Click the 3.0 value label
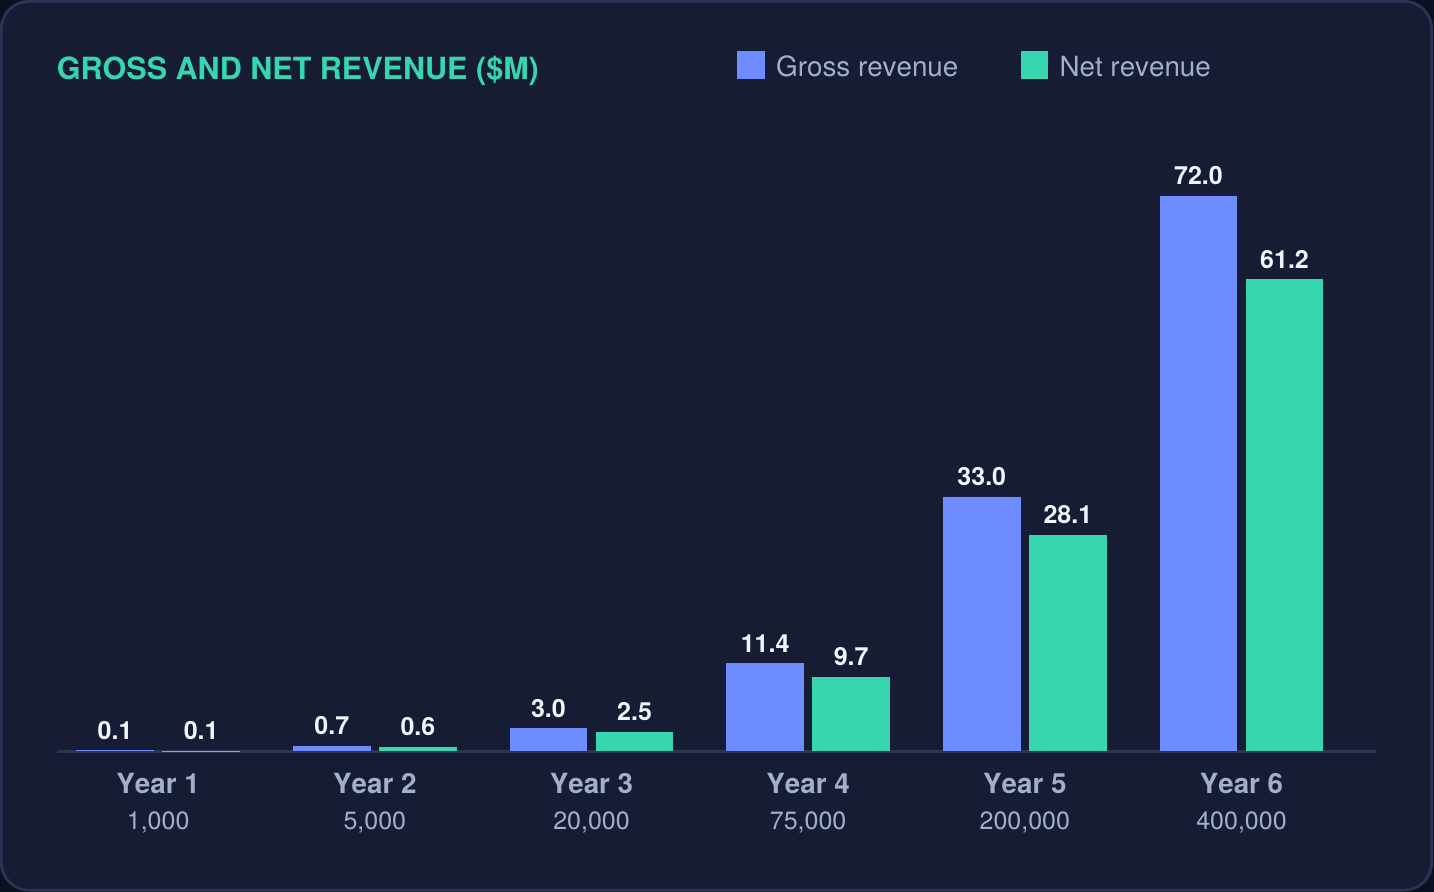Viewport: 1434px width, 892px height. point(548,709)
